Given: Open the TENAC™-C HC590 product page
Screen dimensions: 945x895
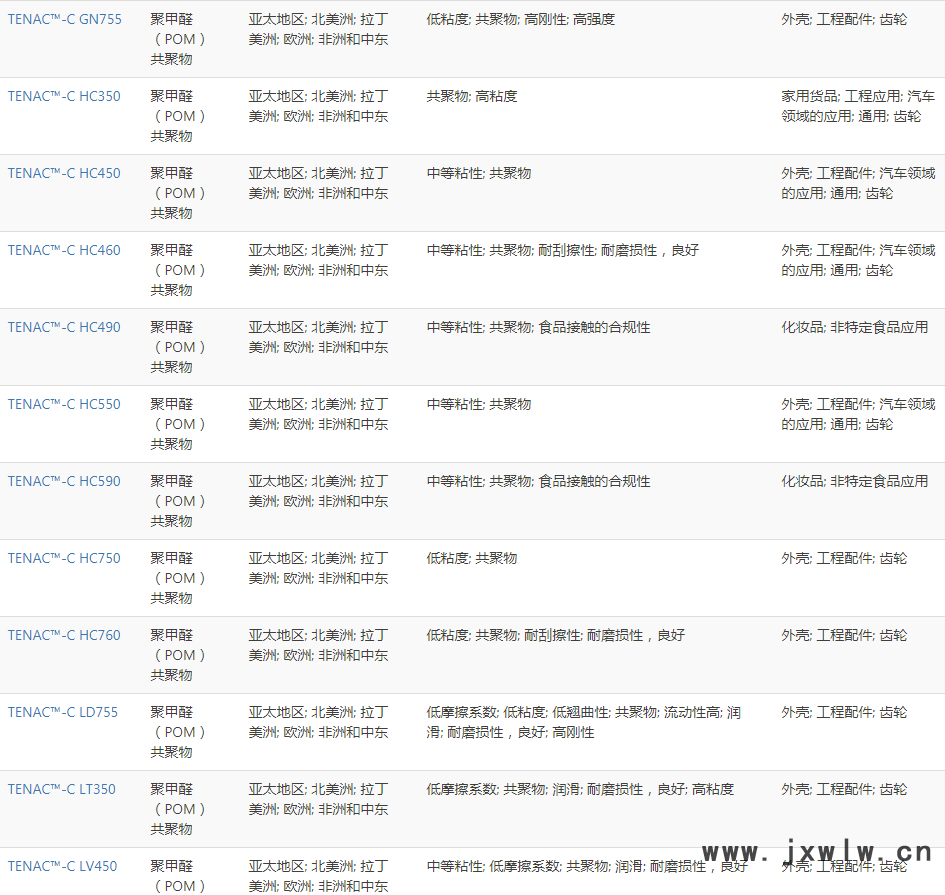Looking at the screenshot, I should click(64, 481).
